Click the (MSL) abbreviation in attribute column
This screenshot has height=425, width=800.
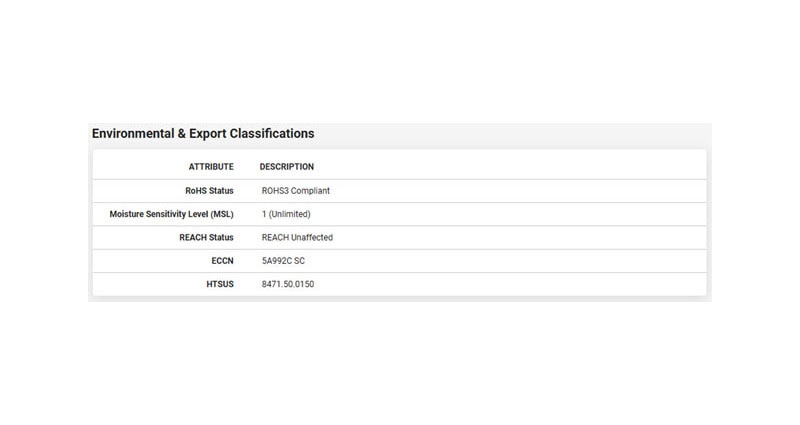(x=222, y=214)
